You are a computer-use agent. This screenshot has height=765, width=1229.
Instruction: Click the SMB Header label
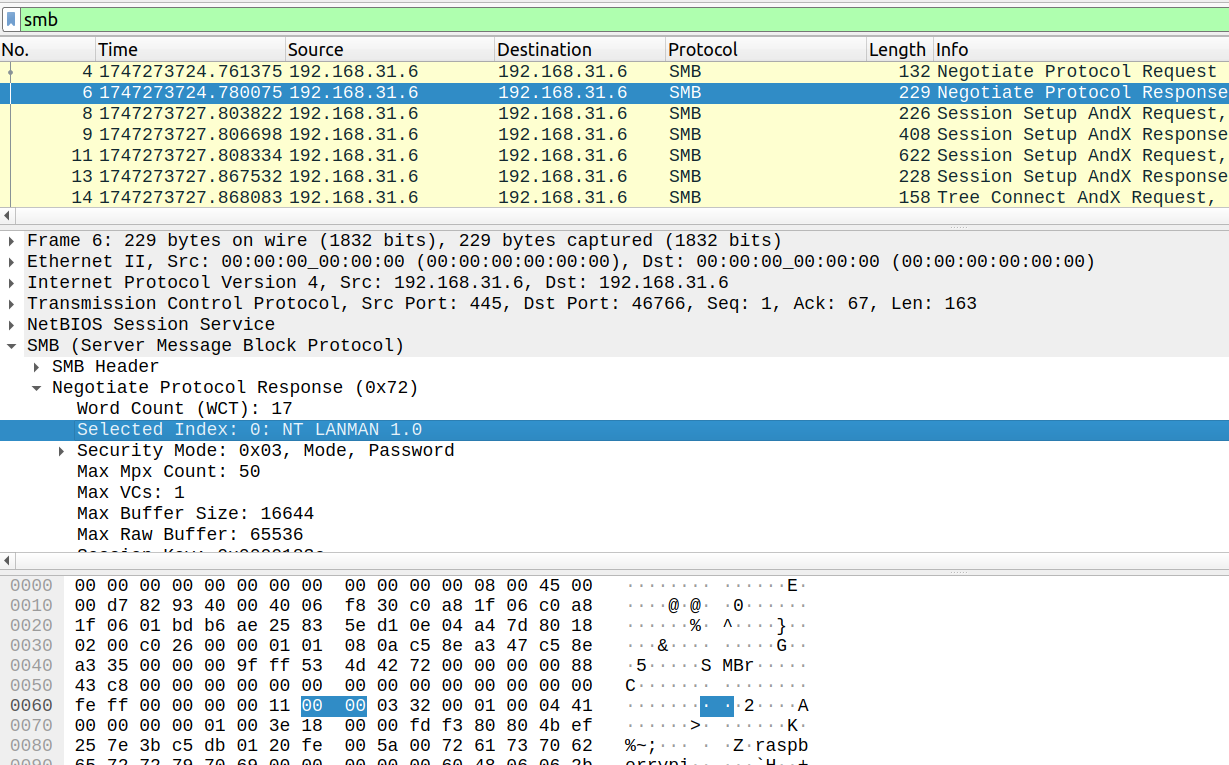pyautogui.click(x=105, y=366)
